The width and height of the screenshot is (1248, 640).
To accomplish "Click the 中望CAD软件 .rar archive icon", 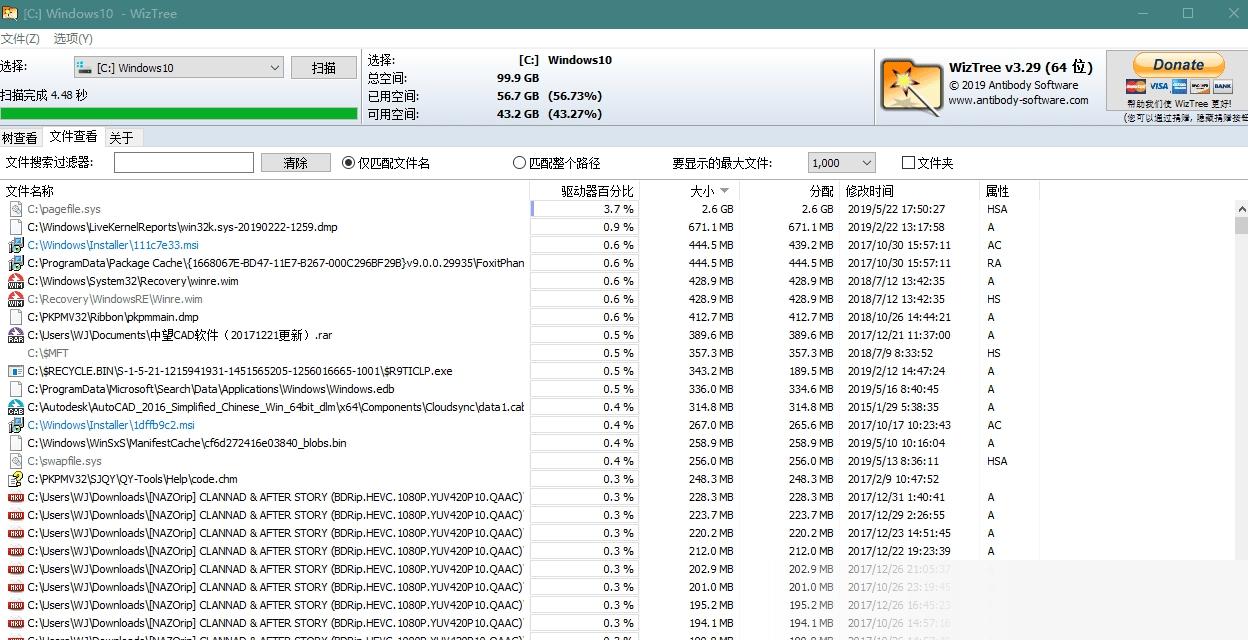I will point(15,335).
